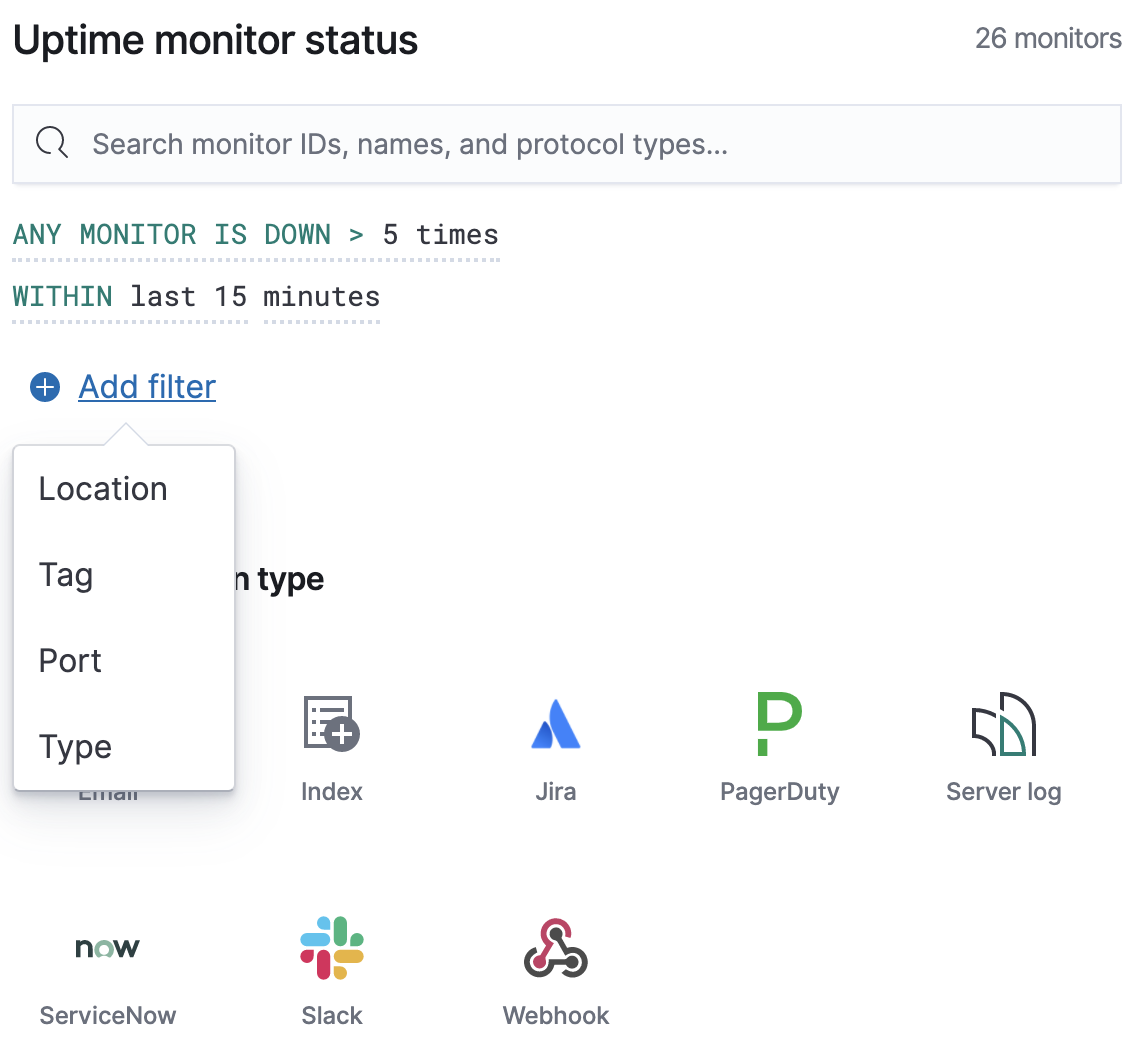Click the search magnifier icon
Viewport: 1142px width, 1048px height.
51,143
